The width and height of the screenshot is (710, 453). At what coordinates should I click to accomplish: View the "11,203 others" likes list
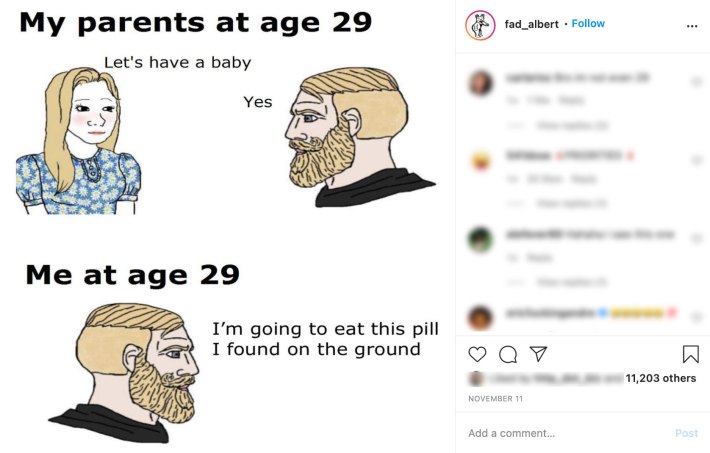[x=661, y=379]
